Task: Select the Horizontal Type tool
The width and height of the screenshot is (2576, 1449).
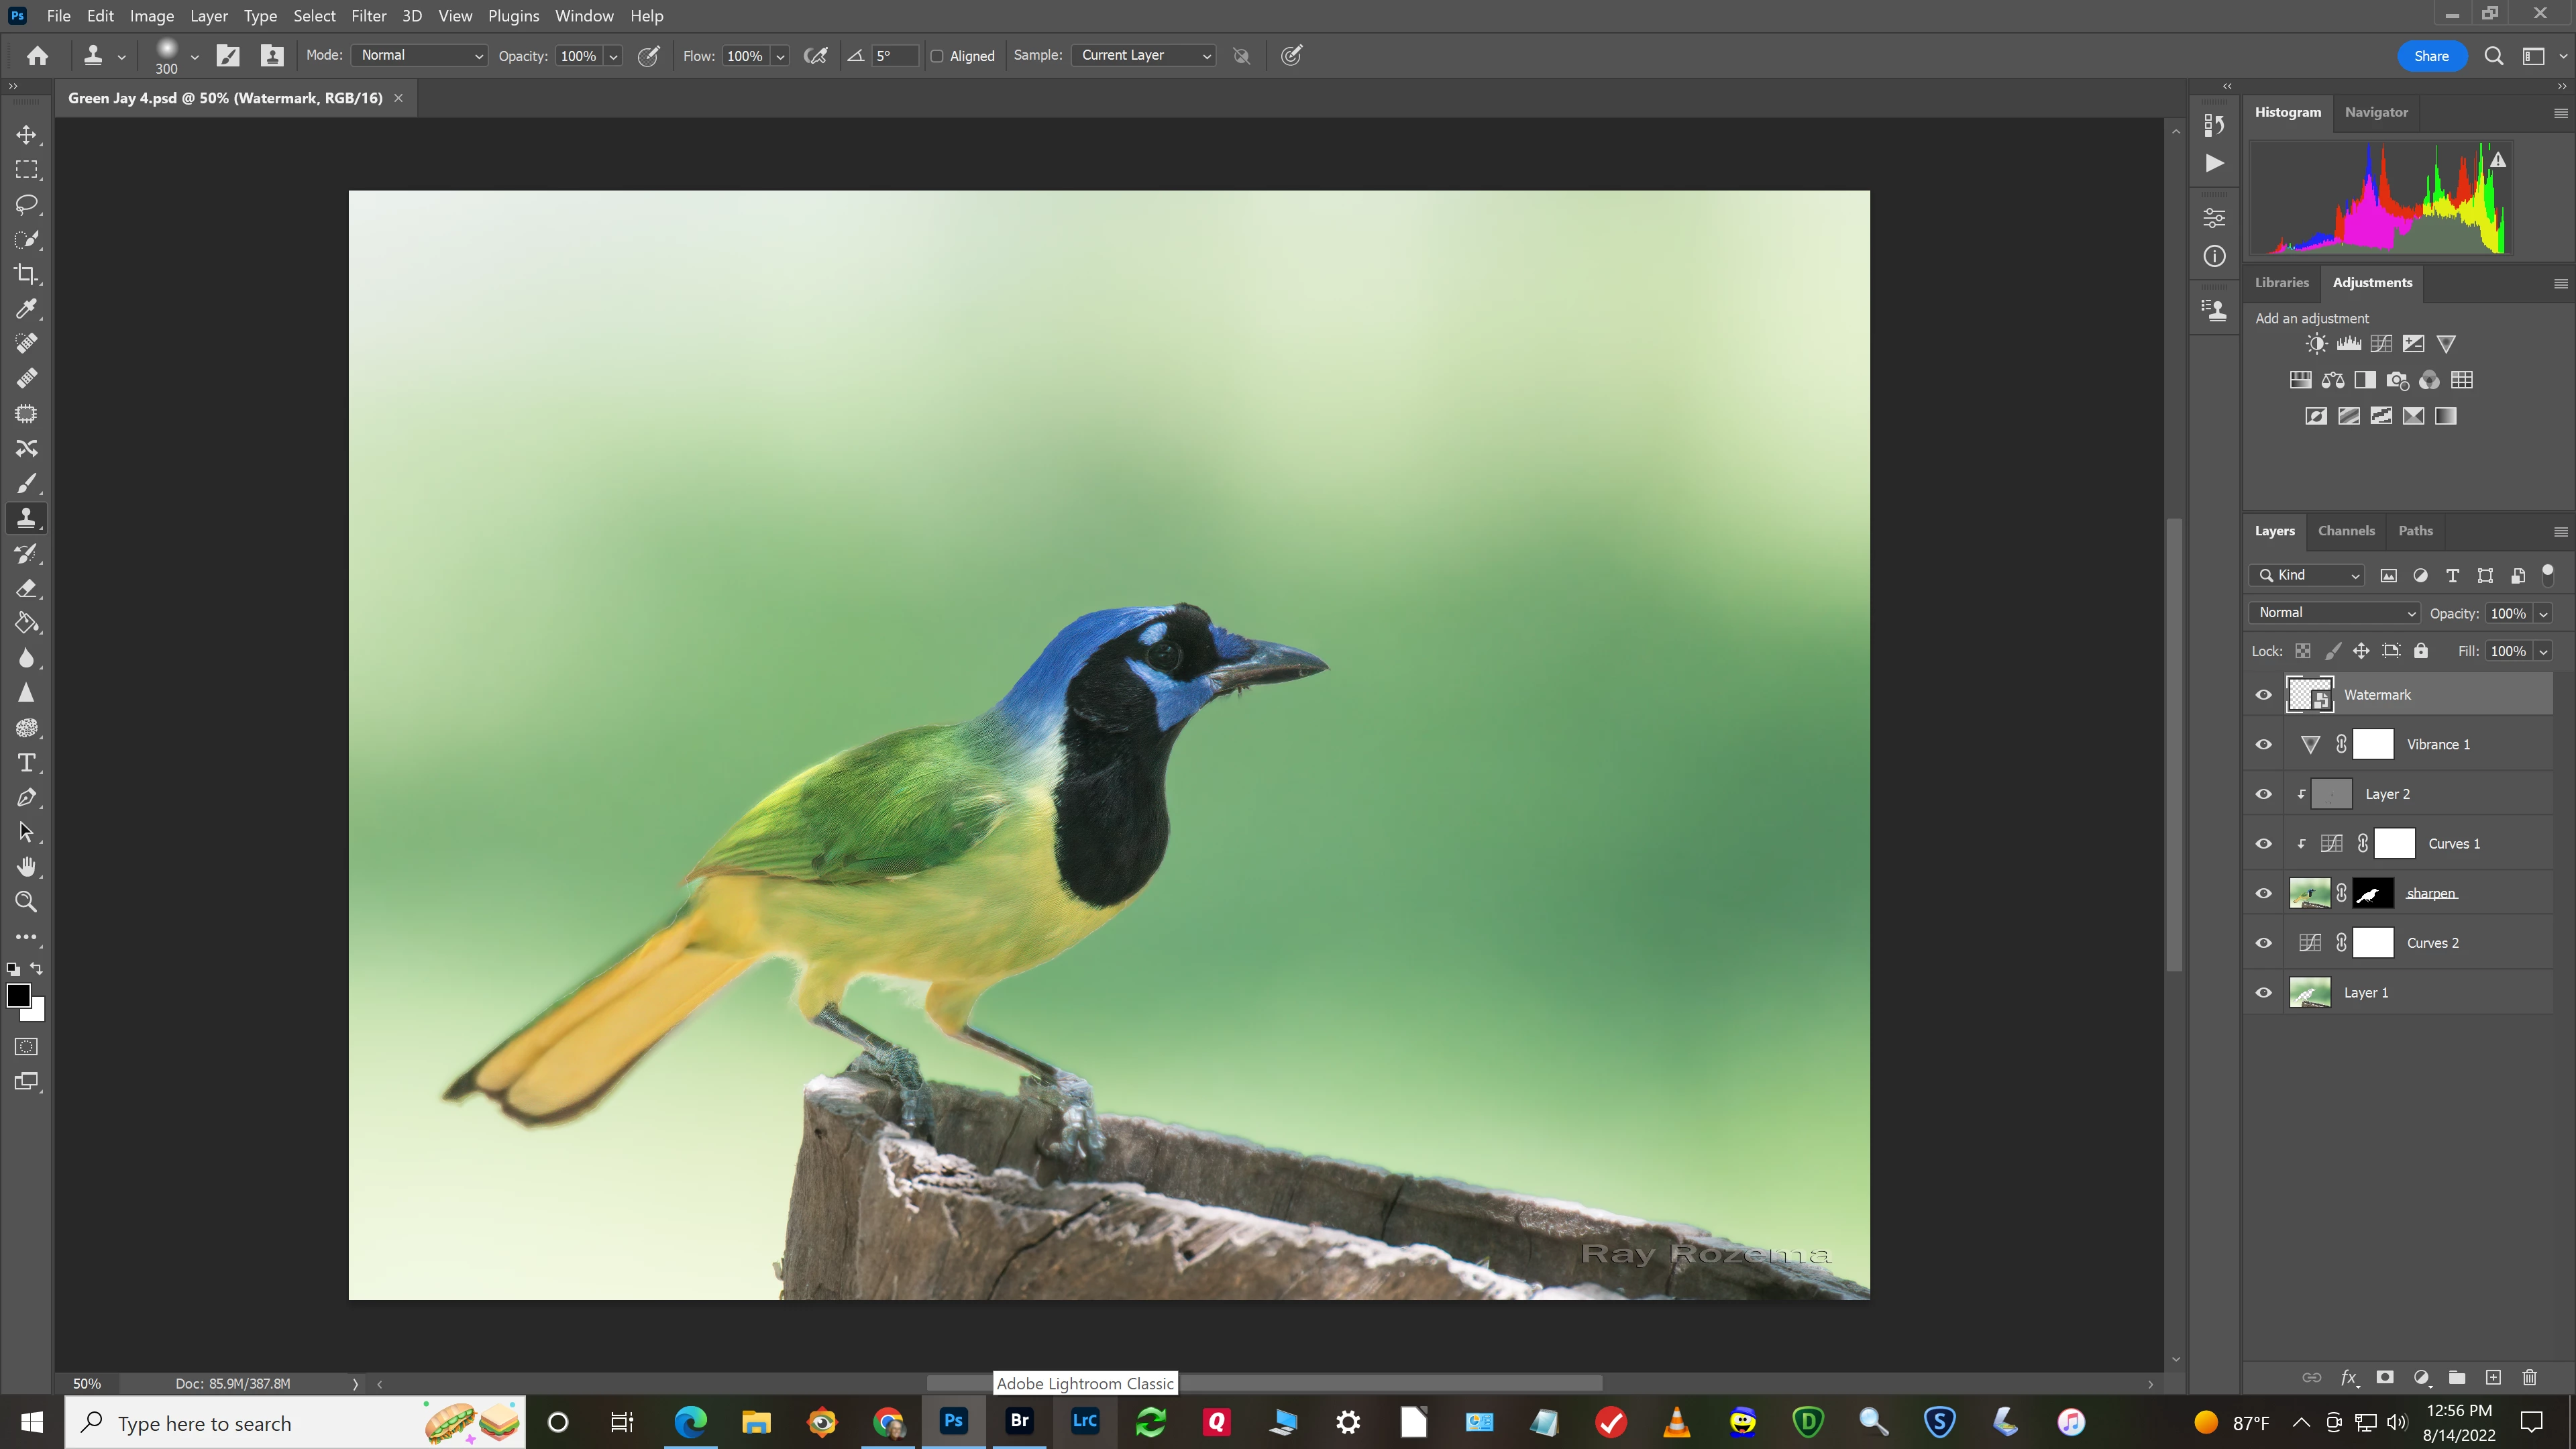Action: [x=27, y=763]
